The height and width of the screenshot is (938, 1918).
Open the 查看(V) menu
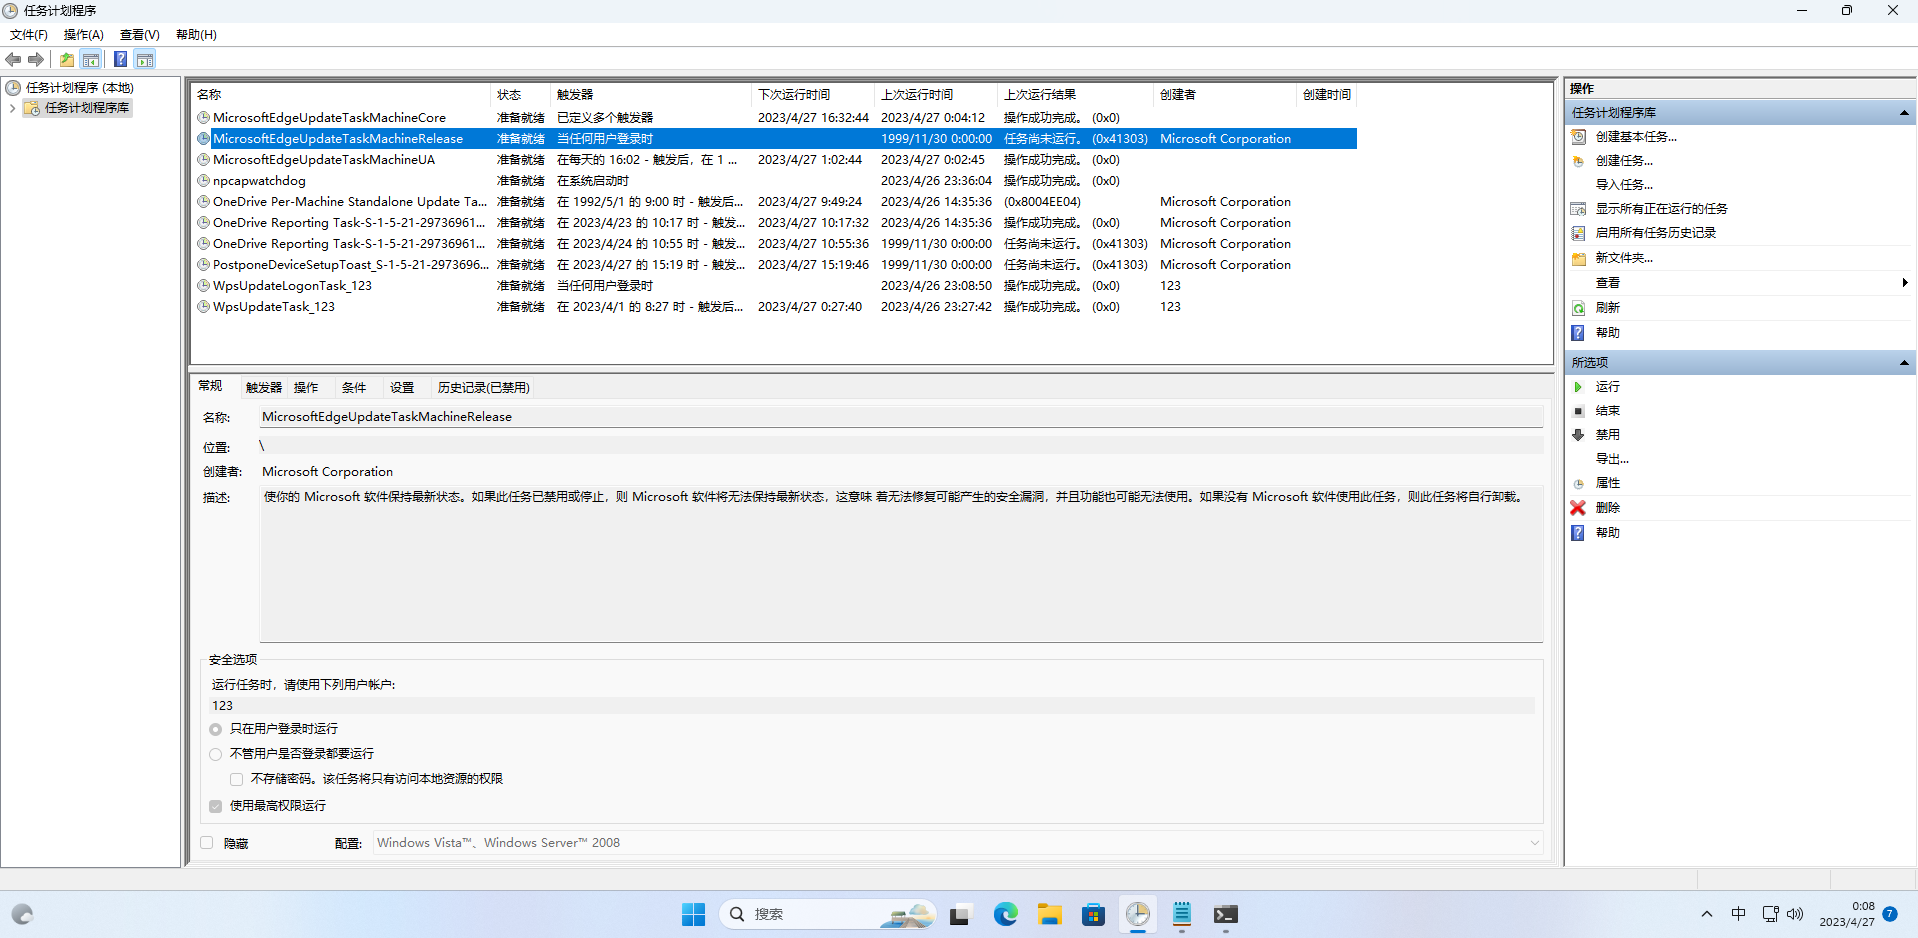click(x=140, y=35)
